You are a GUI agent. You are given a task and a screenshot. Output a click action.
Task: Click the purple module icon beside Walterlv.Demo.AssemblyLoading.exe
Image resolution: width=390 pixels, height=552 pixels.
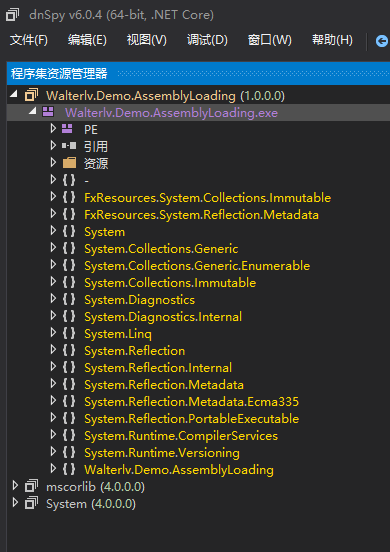pyautogui.click(x=48, y=112)
